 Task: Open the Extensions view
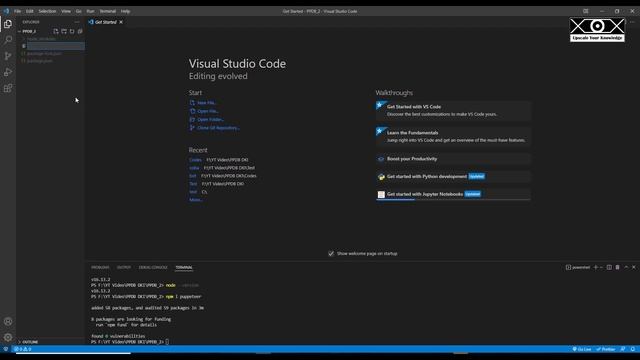pyautogui.click(x=8, y=88)
